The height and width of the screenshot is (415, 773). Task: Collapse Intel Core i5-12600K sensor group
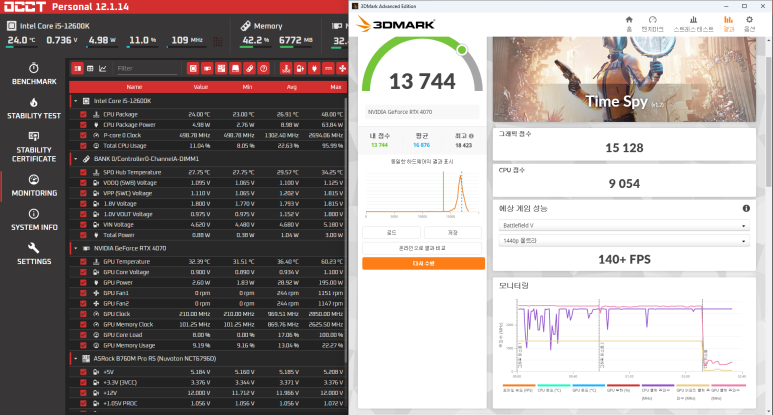tap(75, 101)
